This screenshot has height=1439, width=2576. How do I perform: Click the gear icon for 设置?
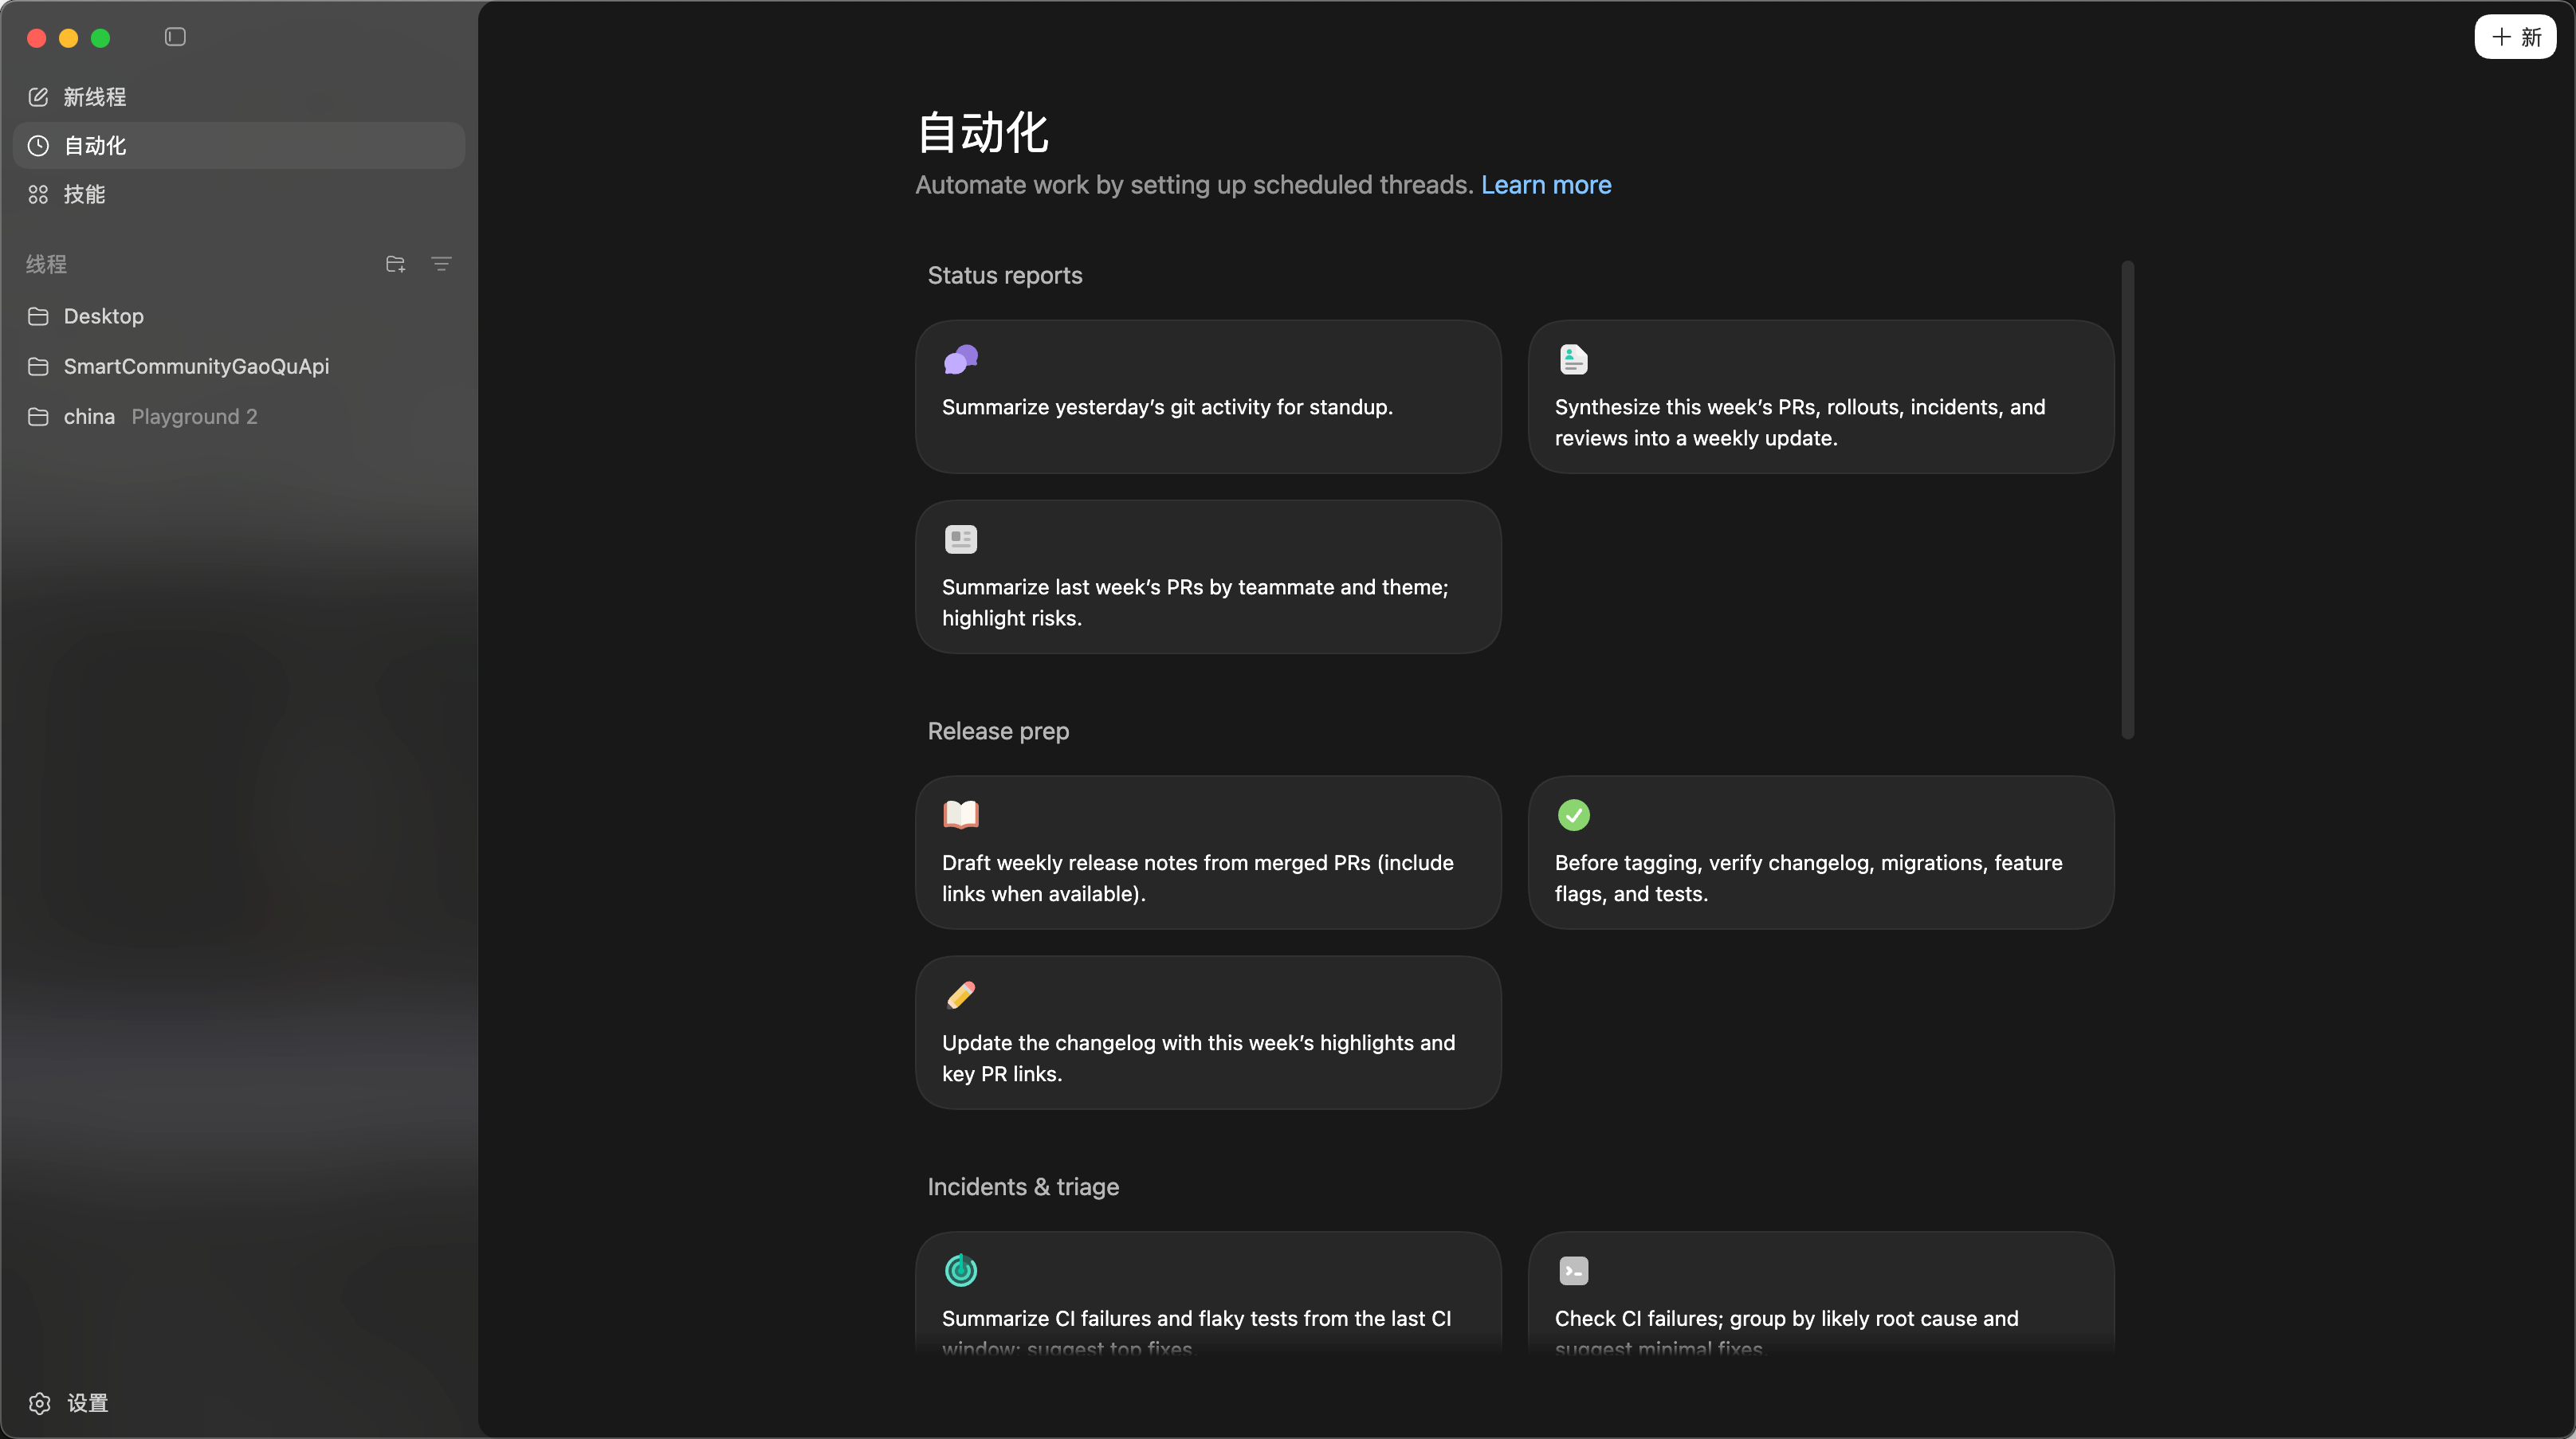point(39,1403)
